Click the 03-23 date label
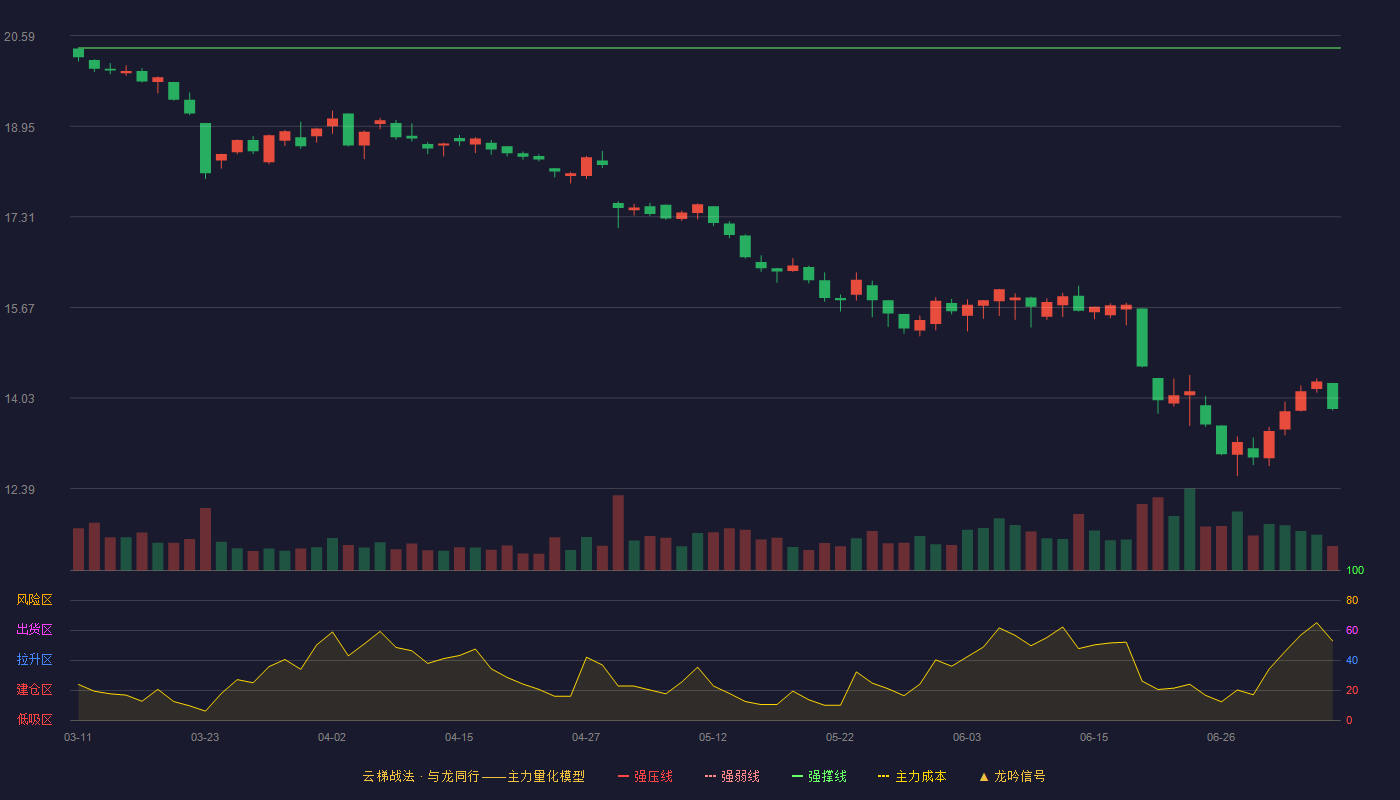The width and height of the screenshot is (1400, 800). [205, 737]
